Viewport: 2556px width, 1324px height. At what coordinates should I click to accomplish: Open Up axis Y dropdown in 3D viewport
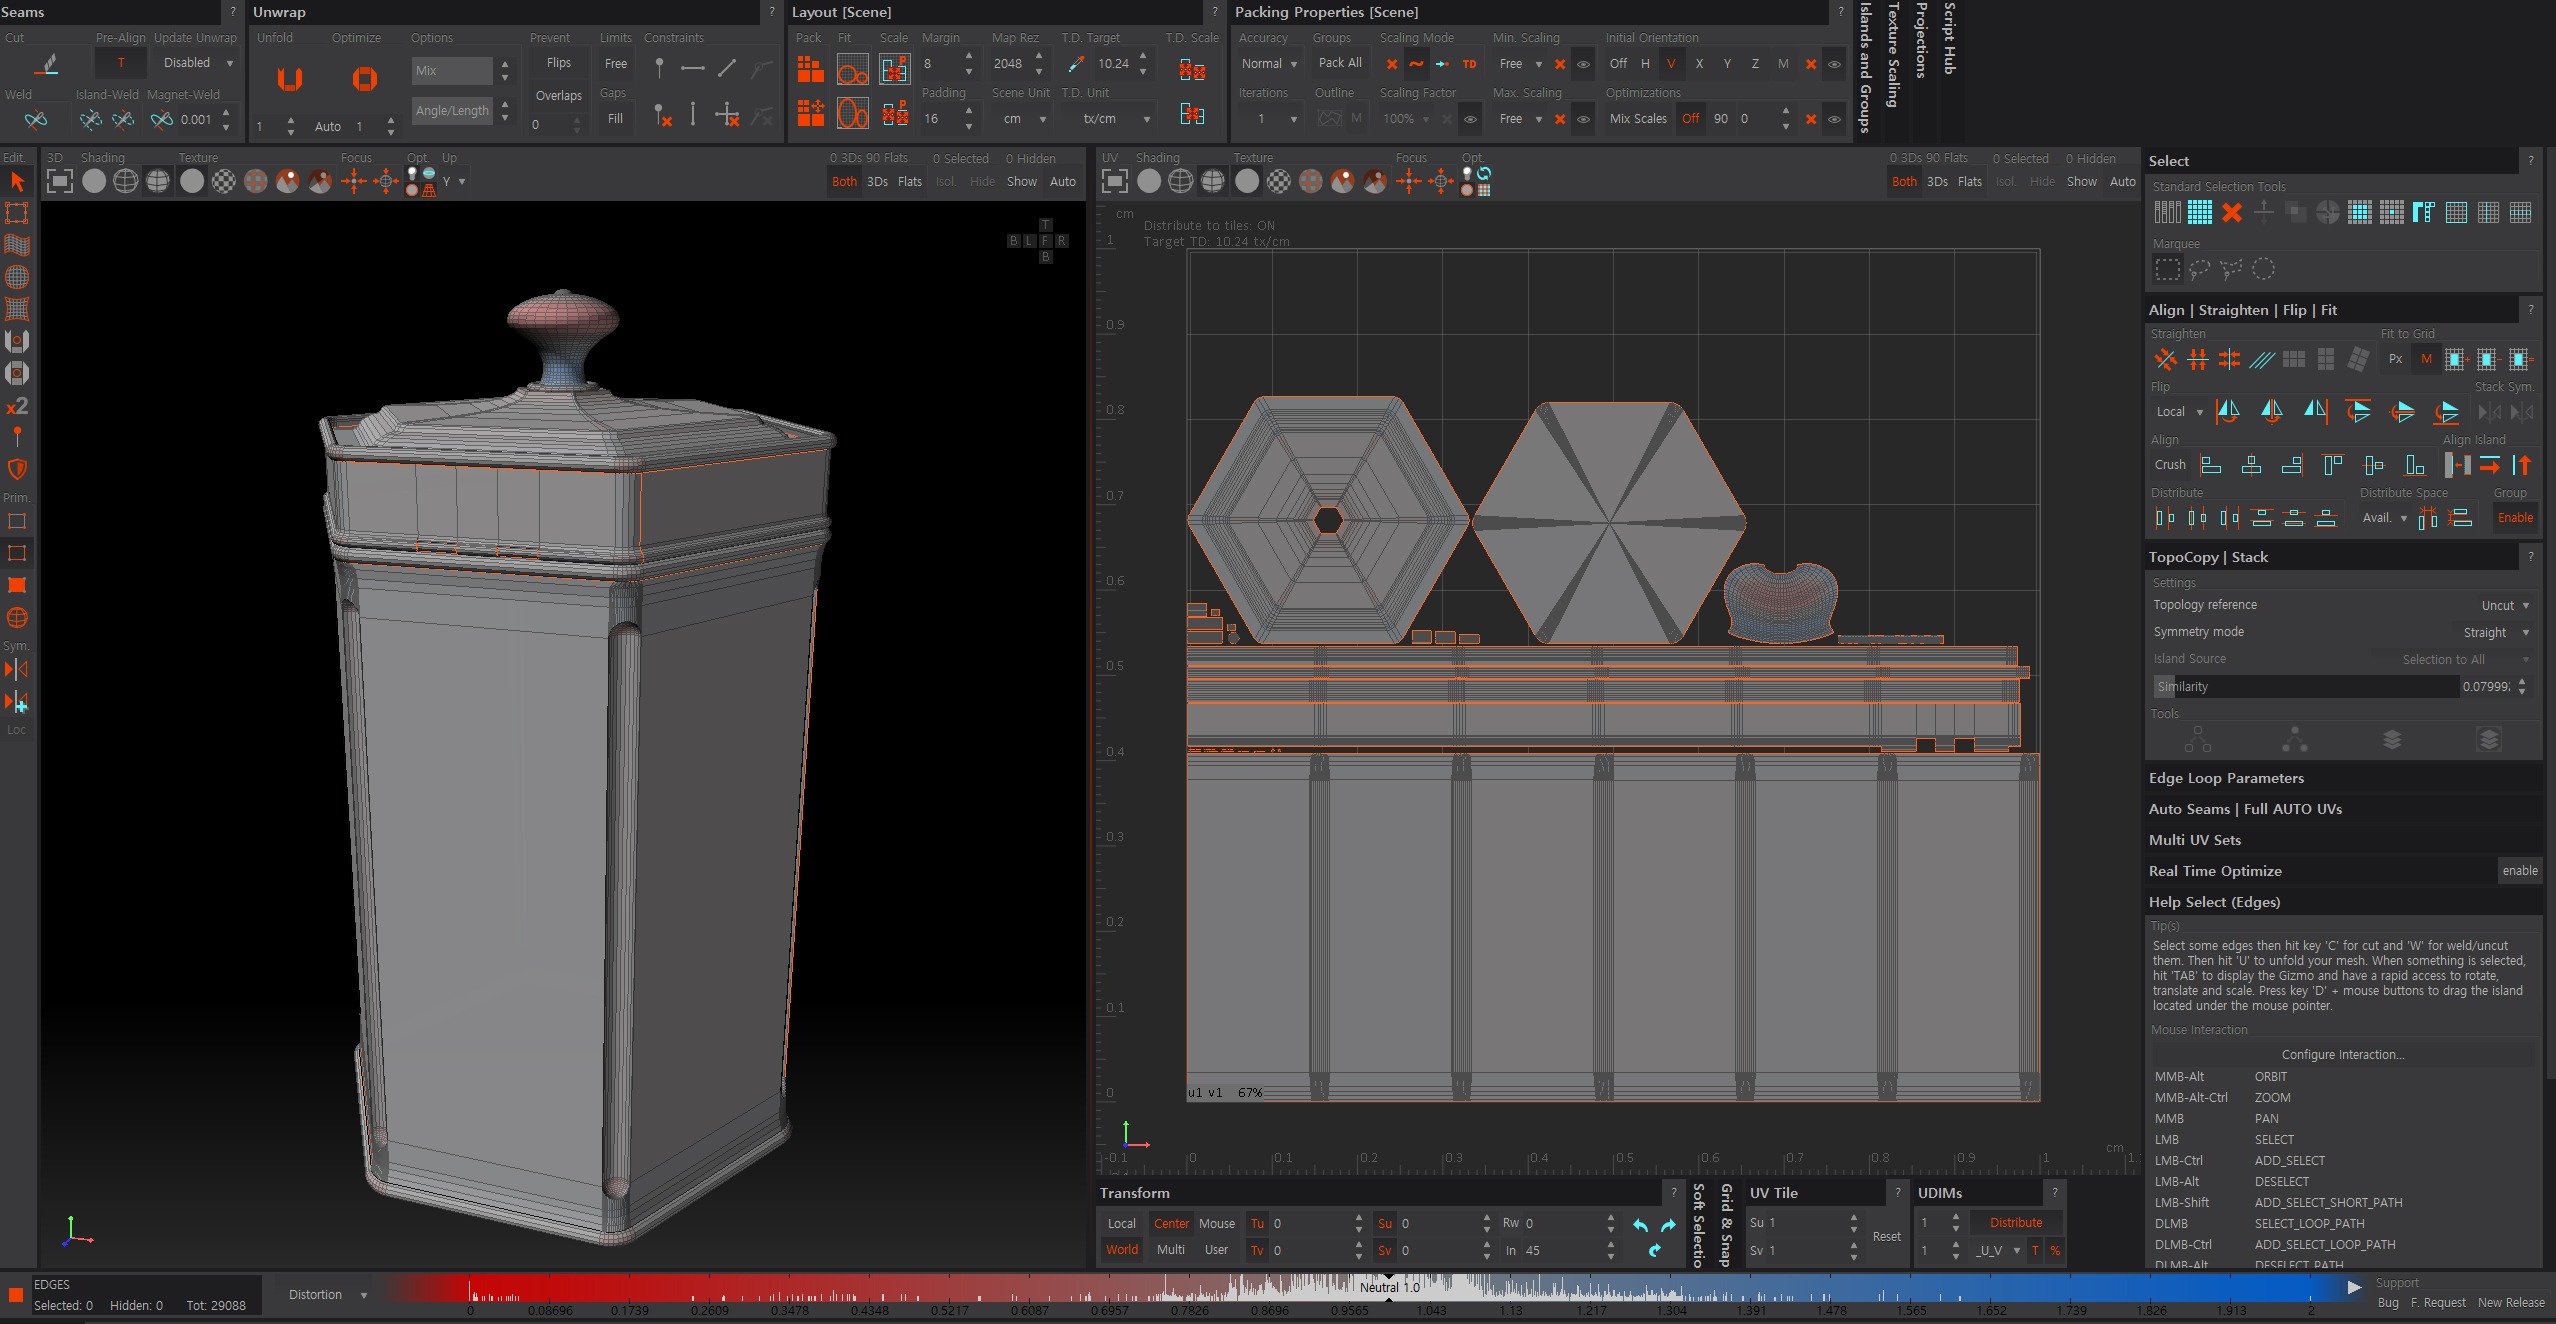pyautogui.click(x=453, y=182)
